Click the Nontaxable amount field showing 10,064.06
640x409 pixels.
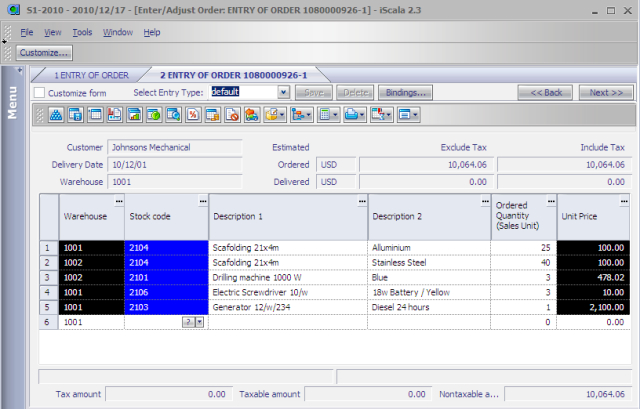(568, 394)
